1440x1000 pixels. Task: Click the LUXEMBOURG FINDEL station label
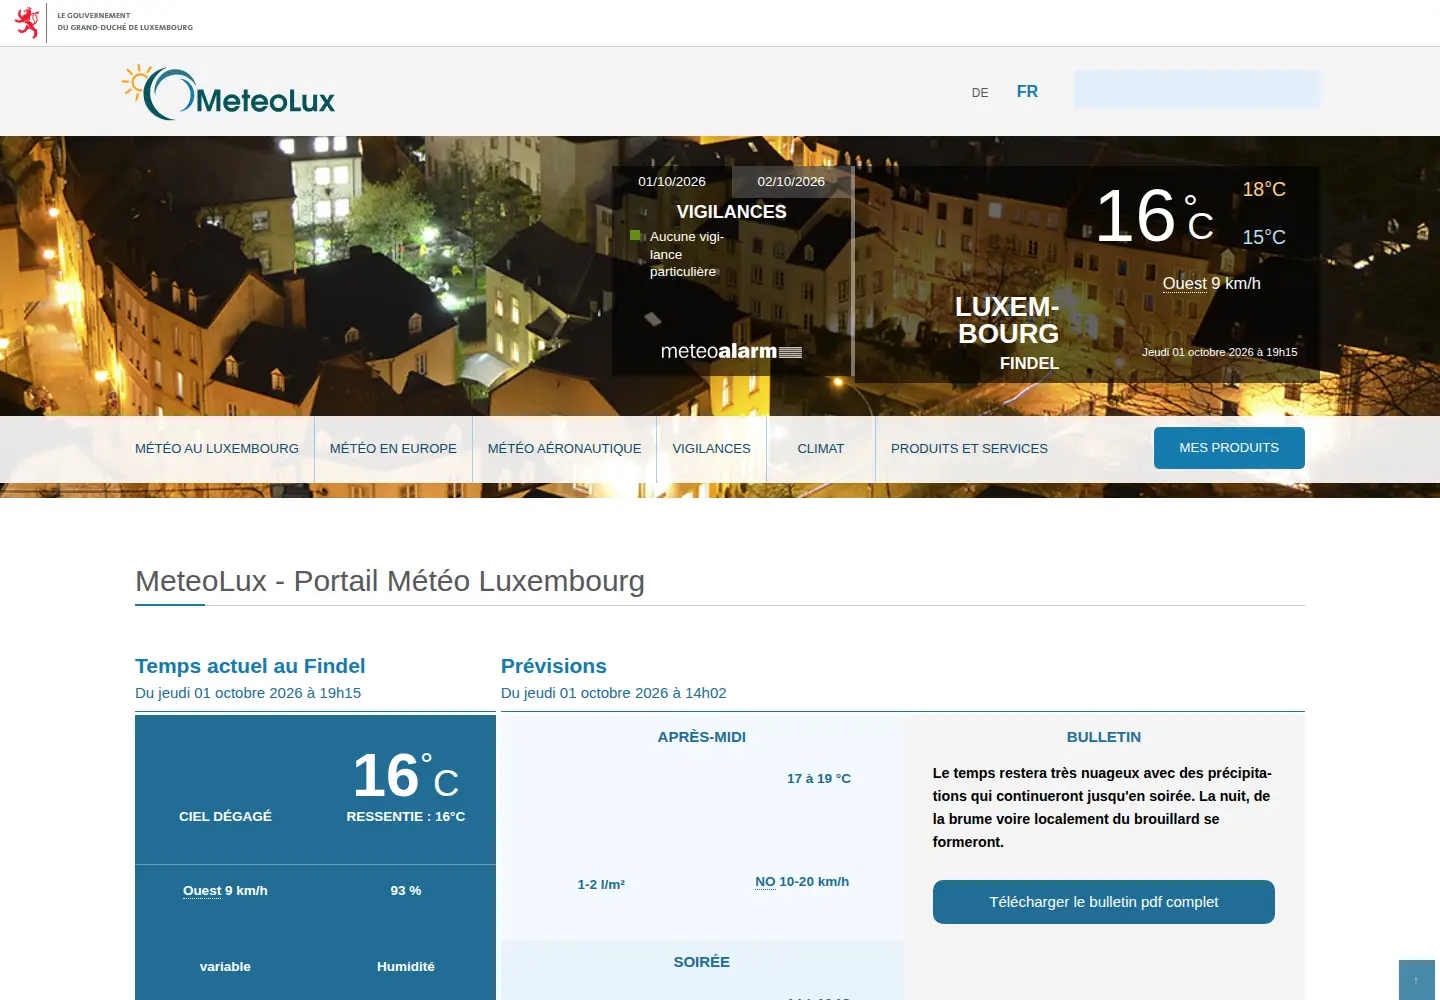[x=1007, y=333]
